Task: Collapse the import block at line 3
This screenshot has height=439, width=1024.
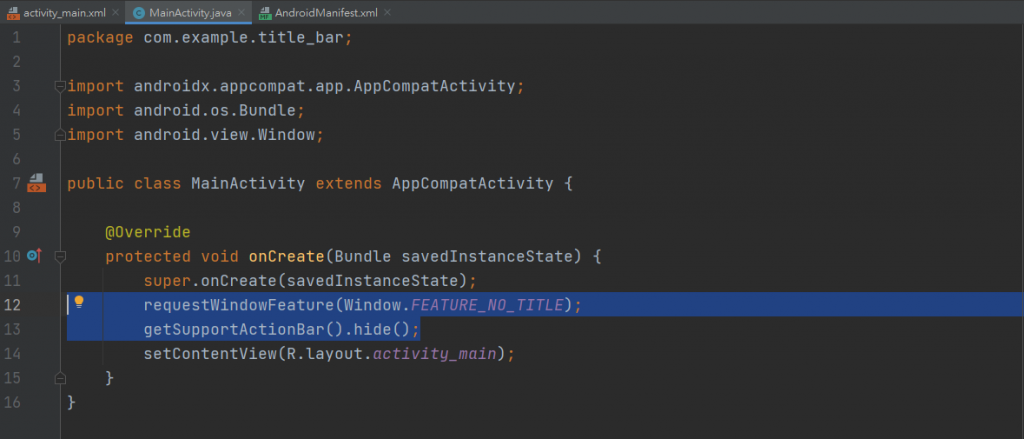Action: pyautogui.click(x=60, y=86)
